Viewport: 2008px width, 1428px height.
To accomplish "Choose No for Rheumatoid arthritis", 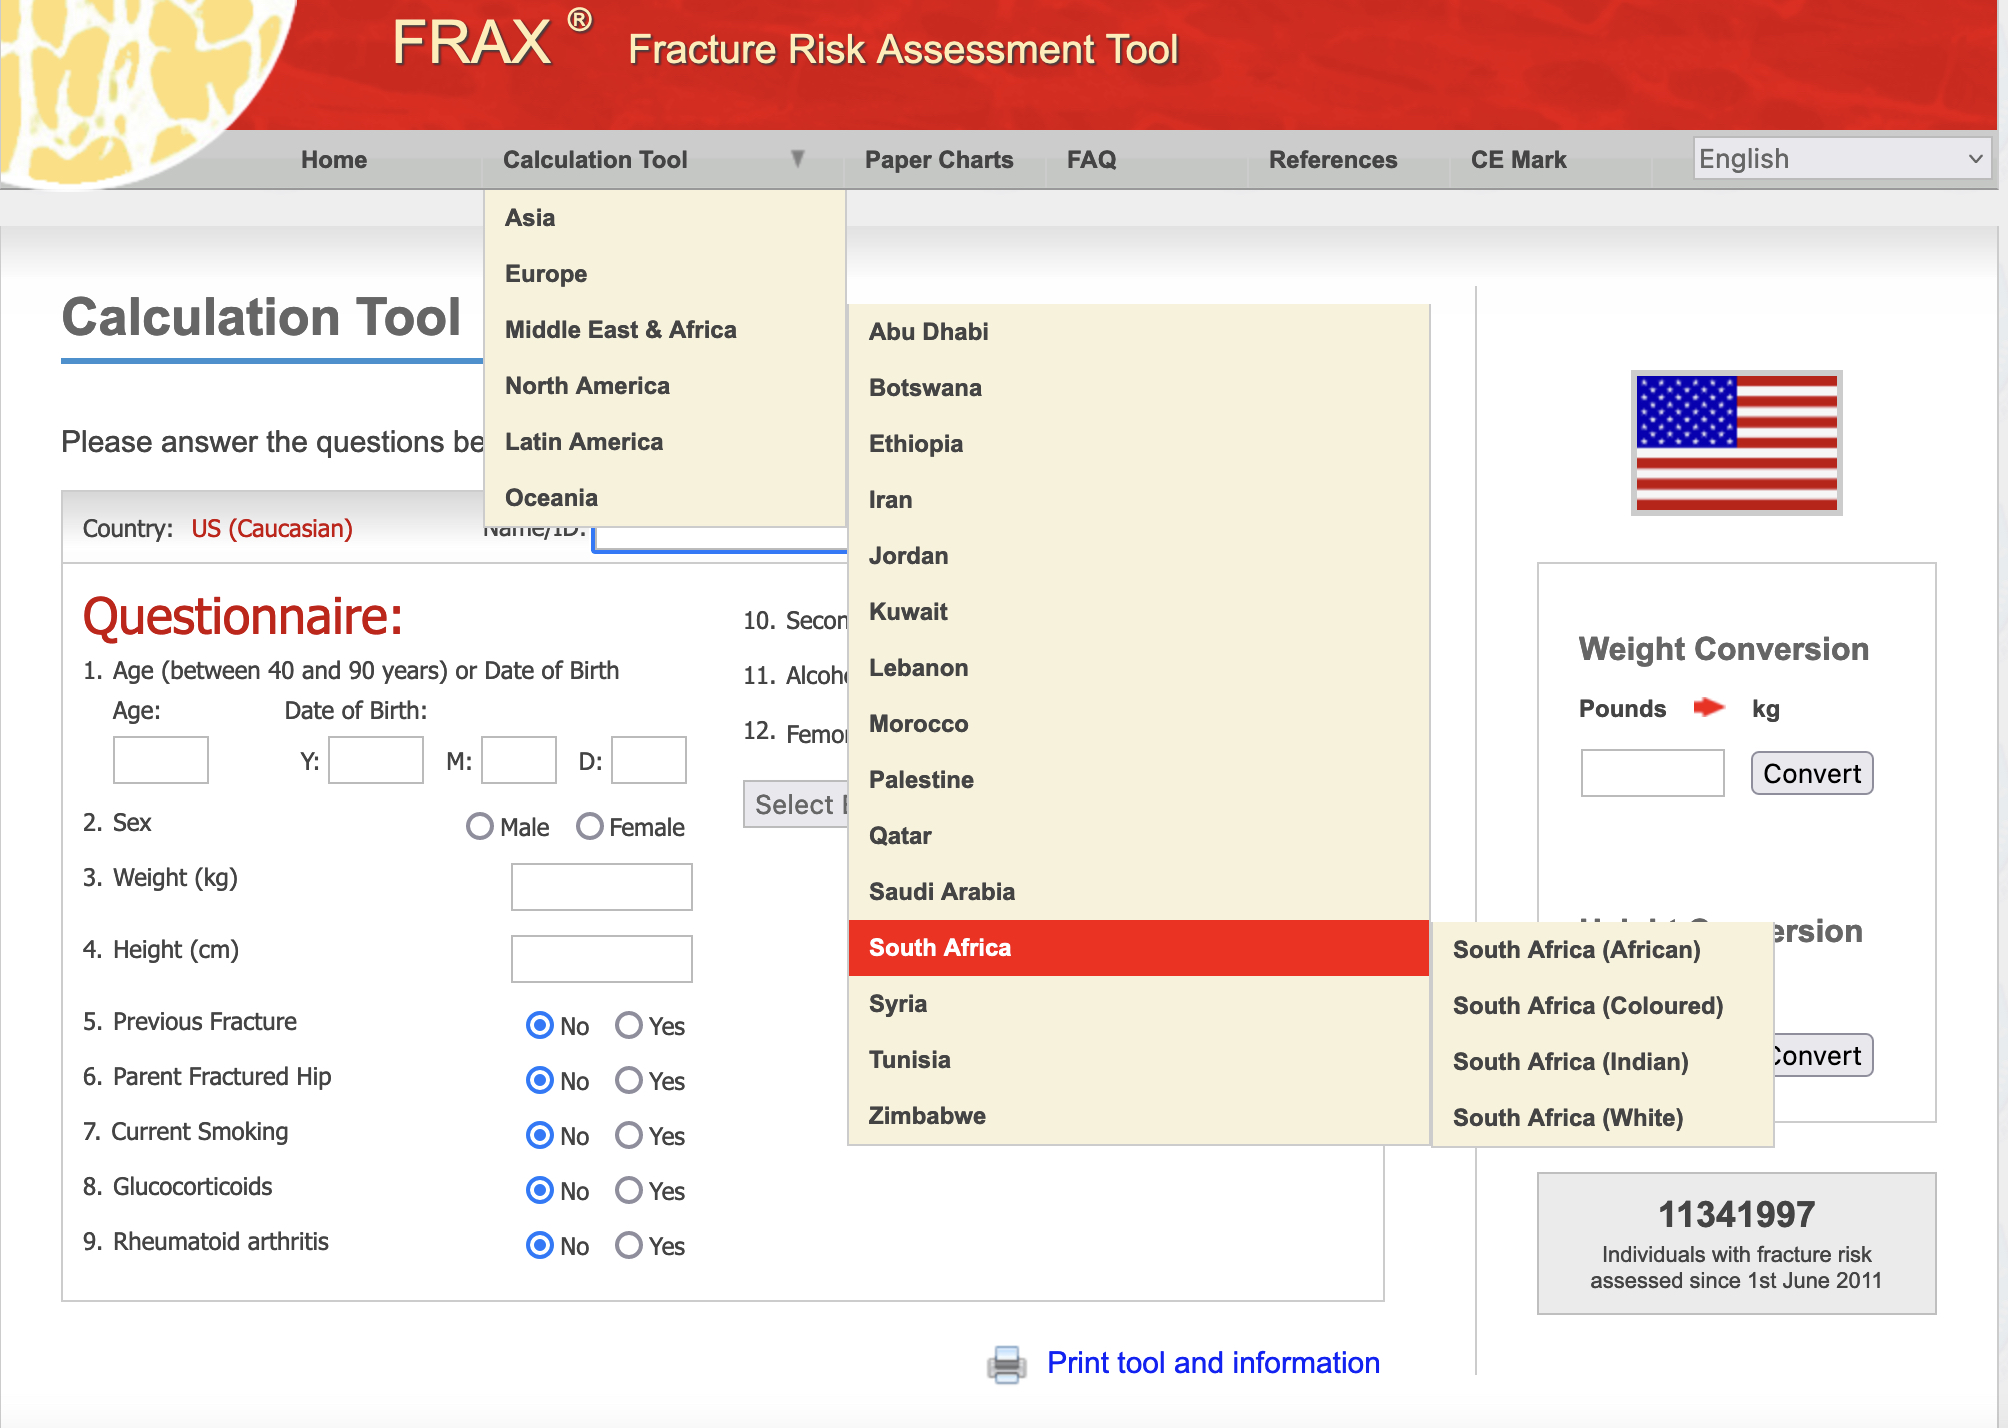I will [x=540, y=1245].
